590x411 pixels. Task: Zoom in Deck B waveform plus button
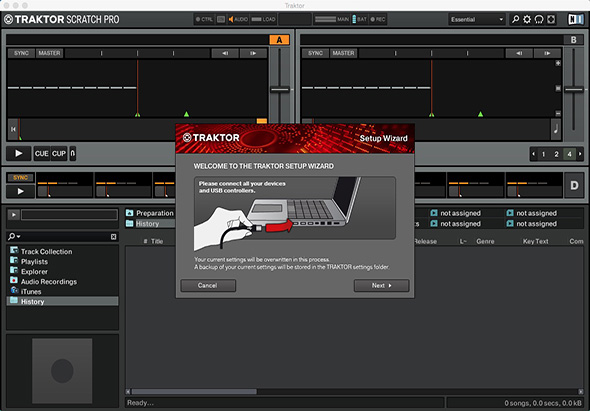(558, 63)
